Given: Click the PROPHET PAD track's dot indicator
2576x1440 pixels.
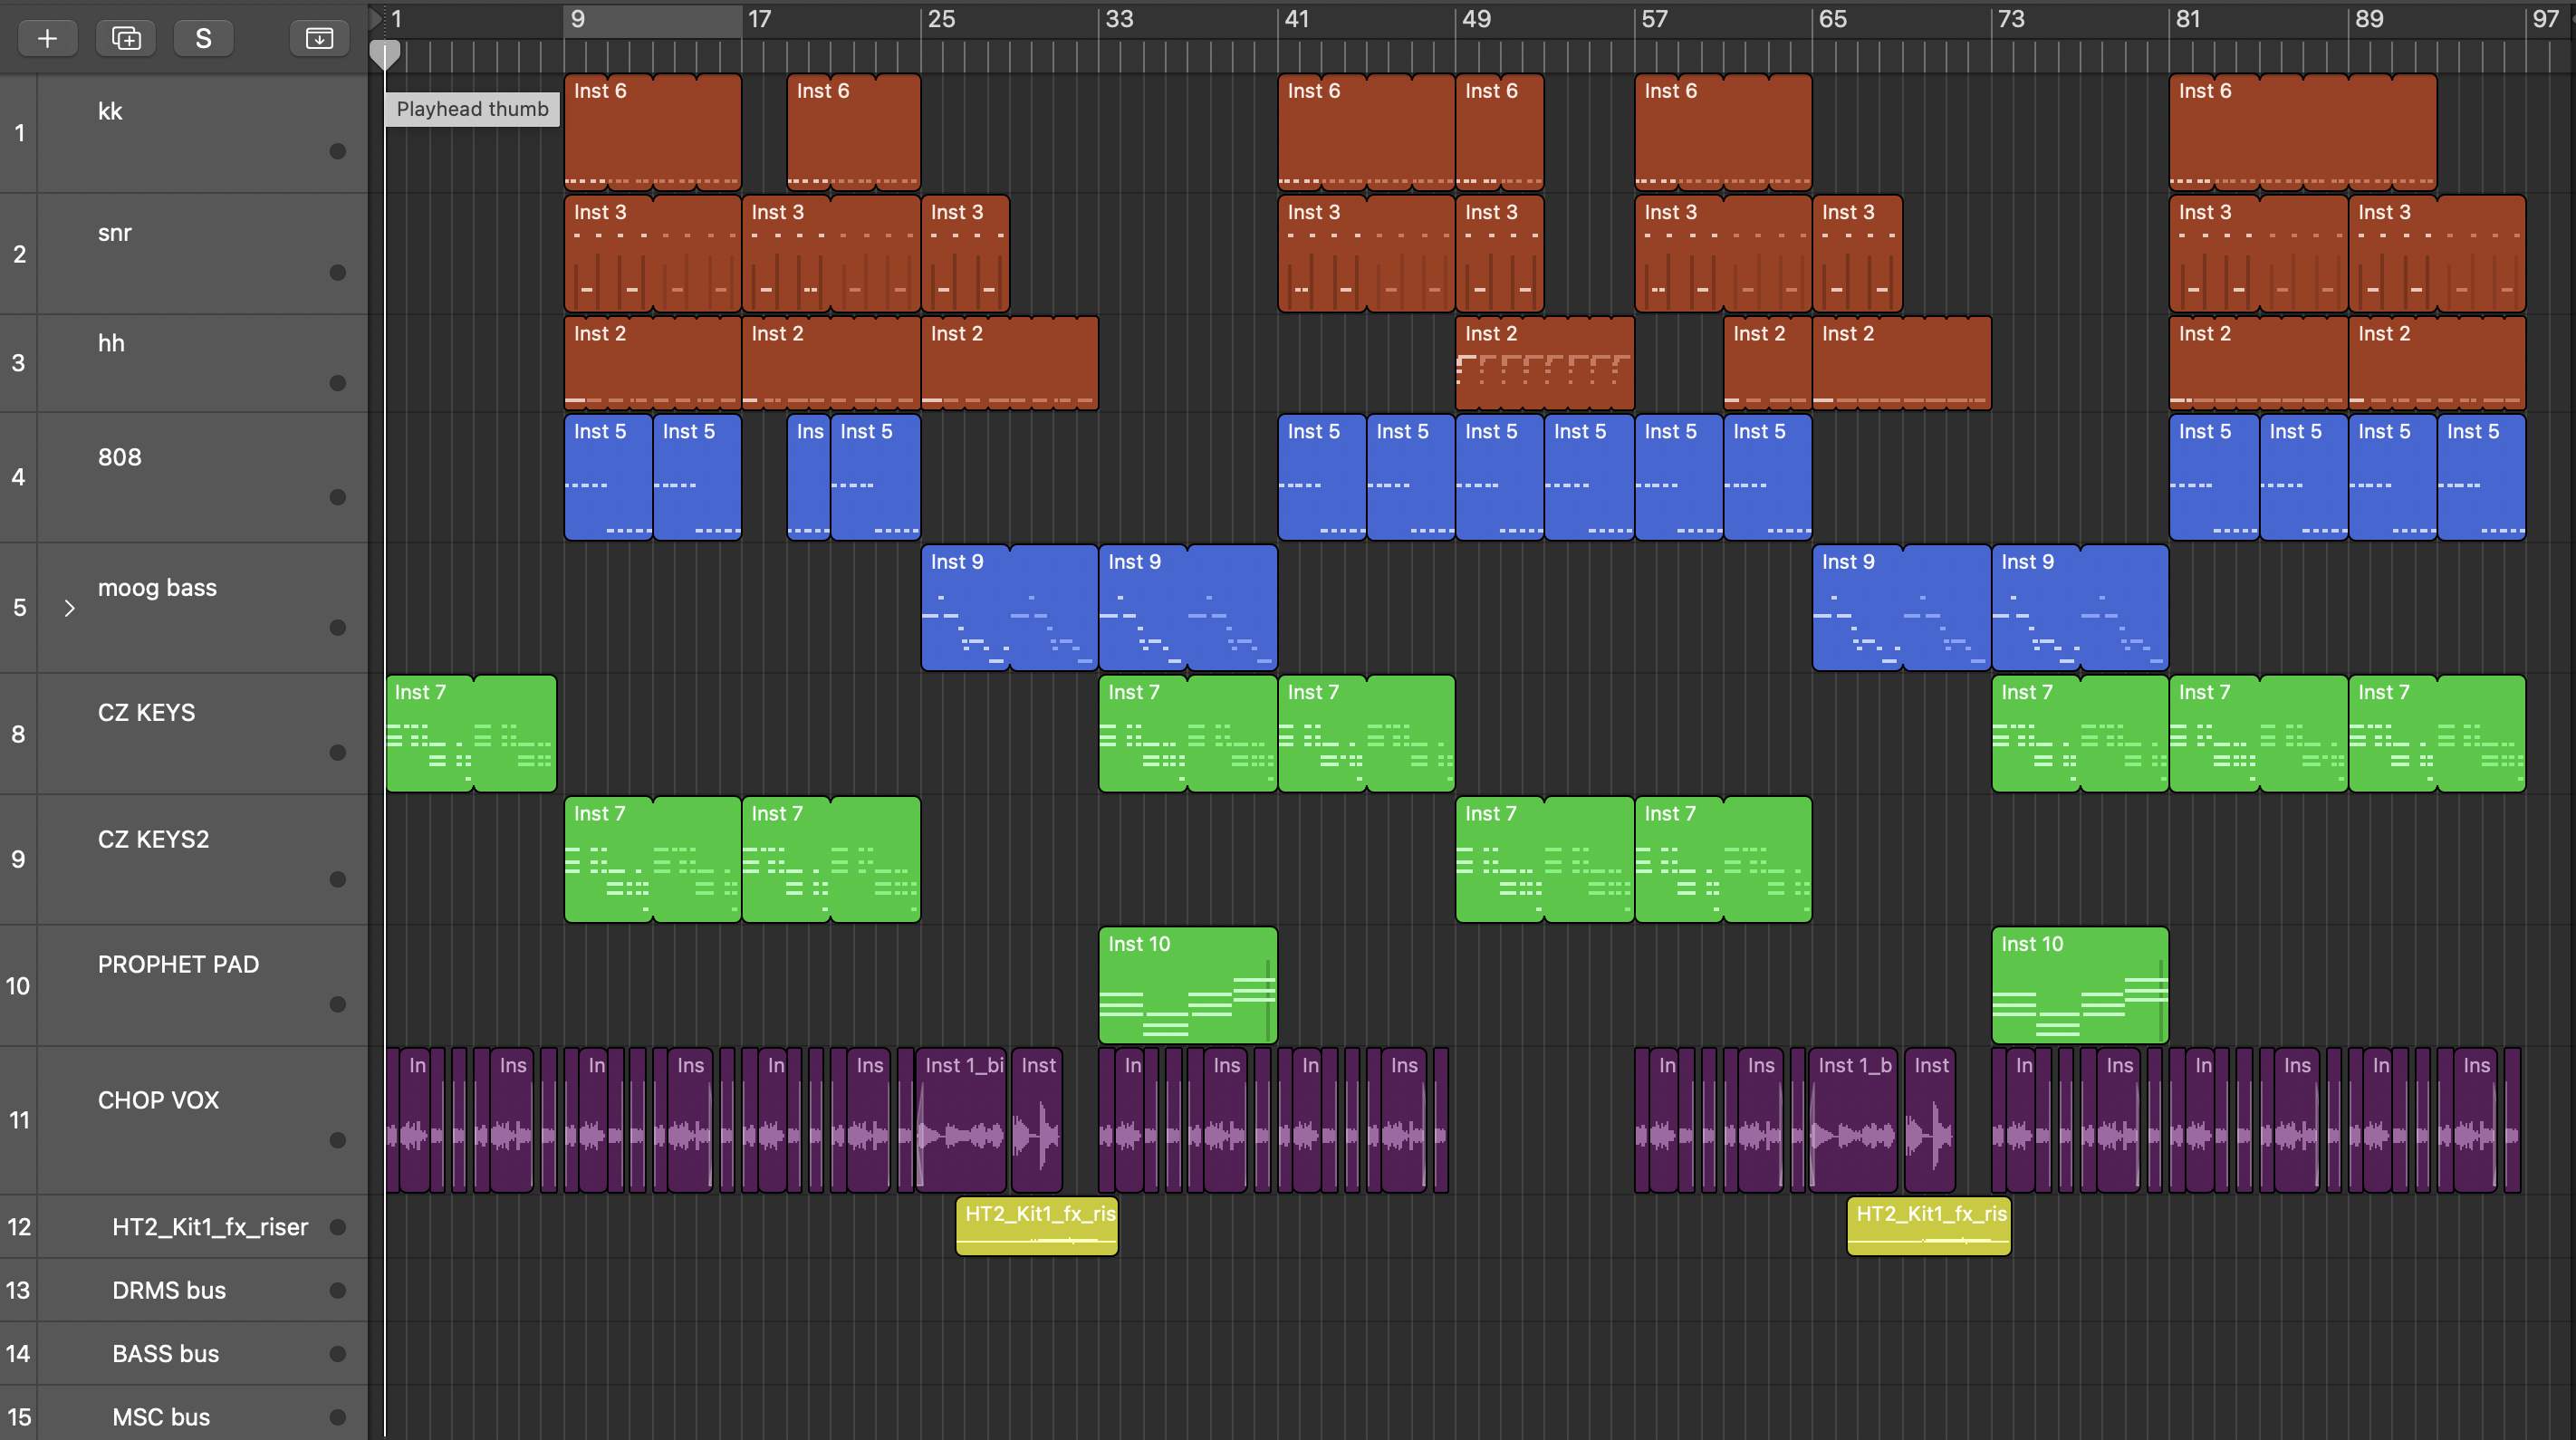Looking at the screenshot, I should click(338, 1004).
